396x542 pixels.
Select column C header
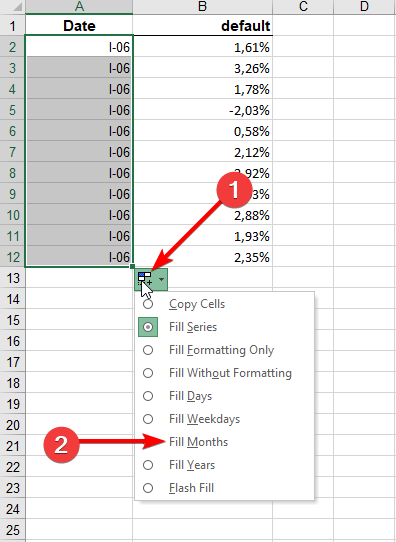click(x=303, y=6)
